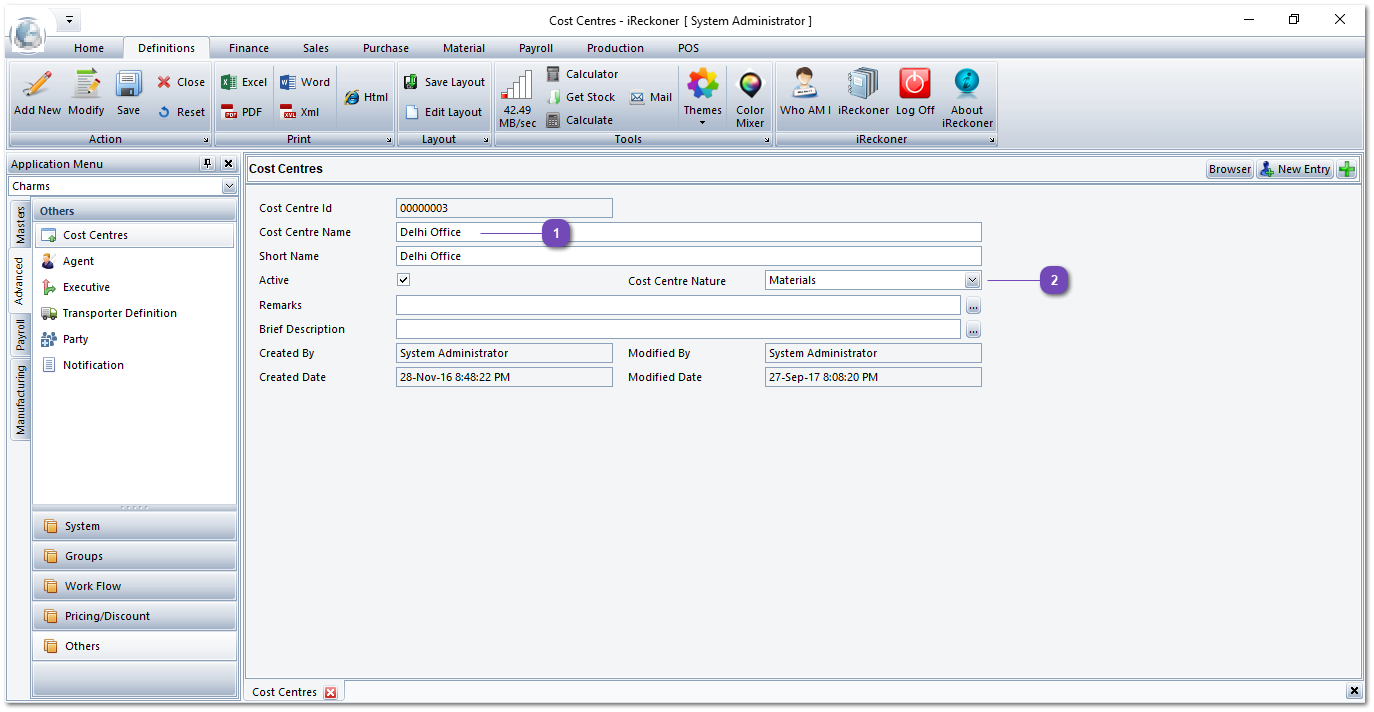Open the Cost Centre Nature dropdown
Image resolution: width=1374 pixels, height=712 pixels.
971,280
